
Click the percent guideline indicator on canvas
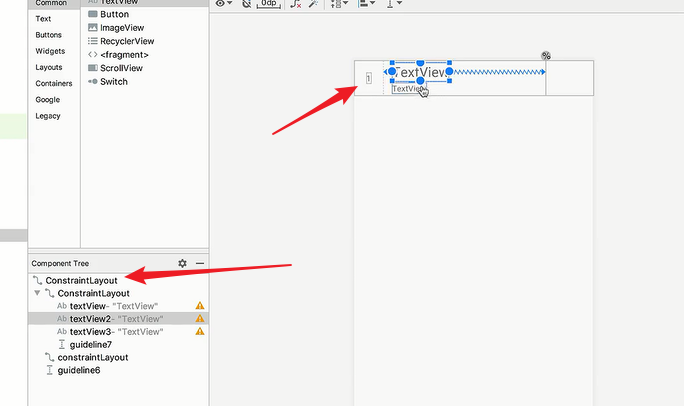pos(546,56)
